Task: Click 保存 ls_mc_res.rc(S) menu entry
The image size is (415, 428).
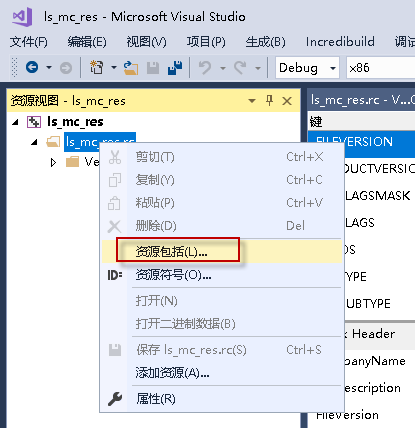Action: (x=222, y=350)
